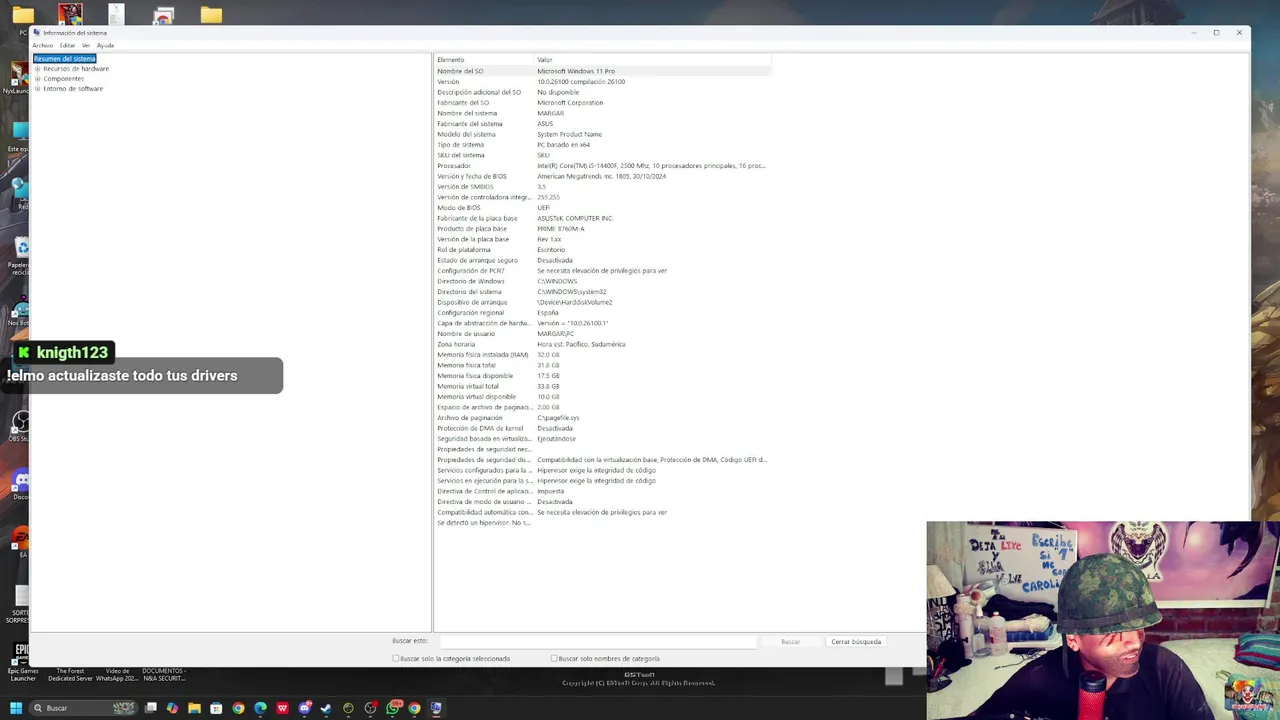Select 'Configuración regional' row
Screen dimensions: 1280x720
(602, 313)
